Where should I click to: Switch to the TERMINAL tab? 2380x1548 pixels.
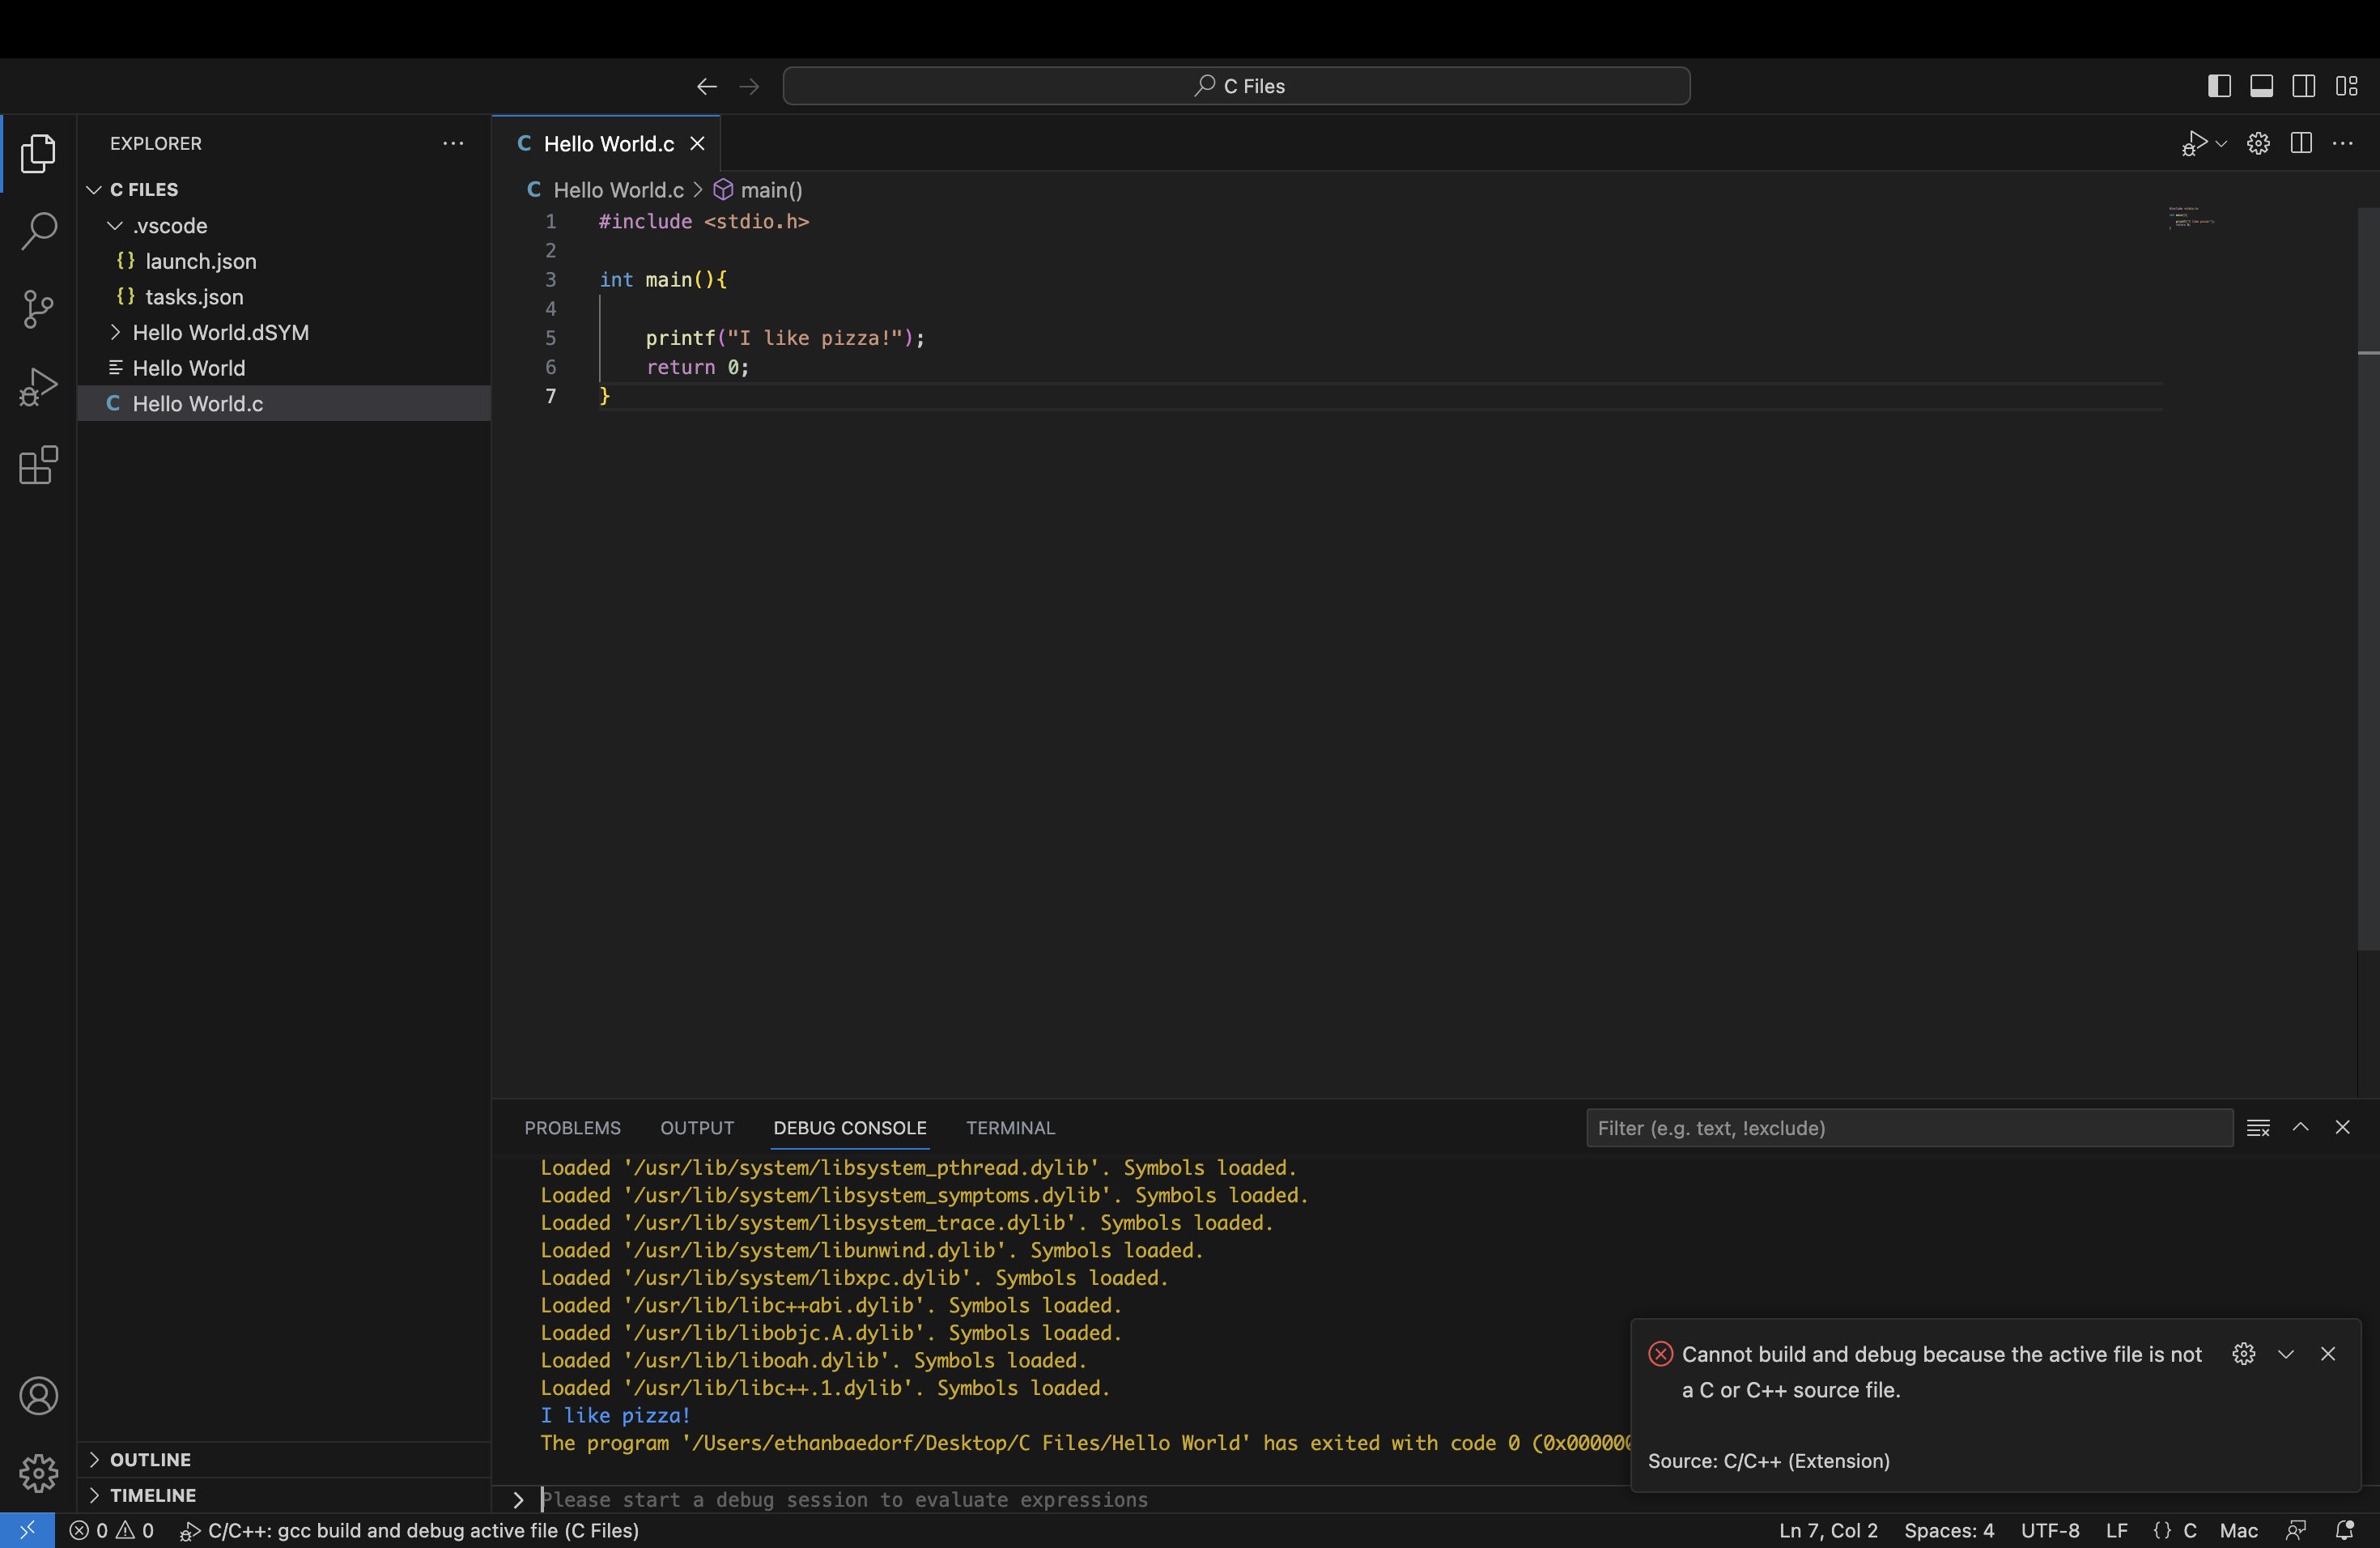coord(1010,1128)
